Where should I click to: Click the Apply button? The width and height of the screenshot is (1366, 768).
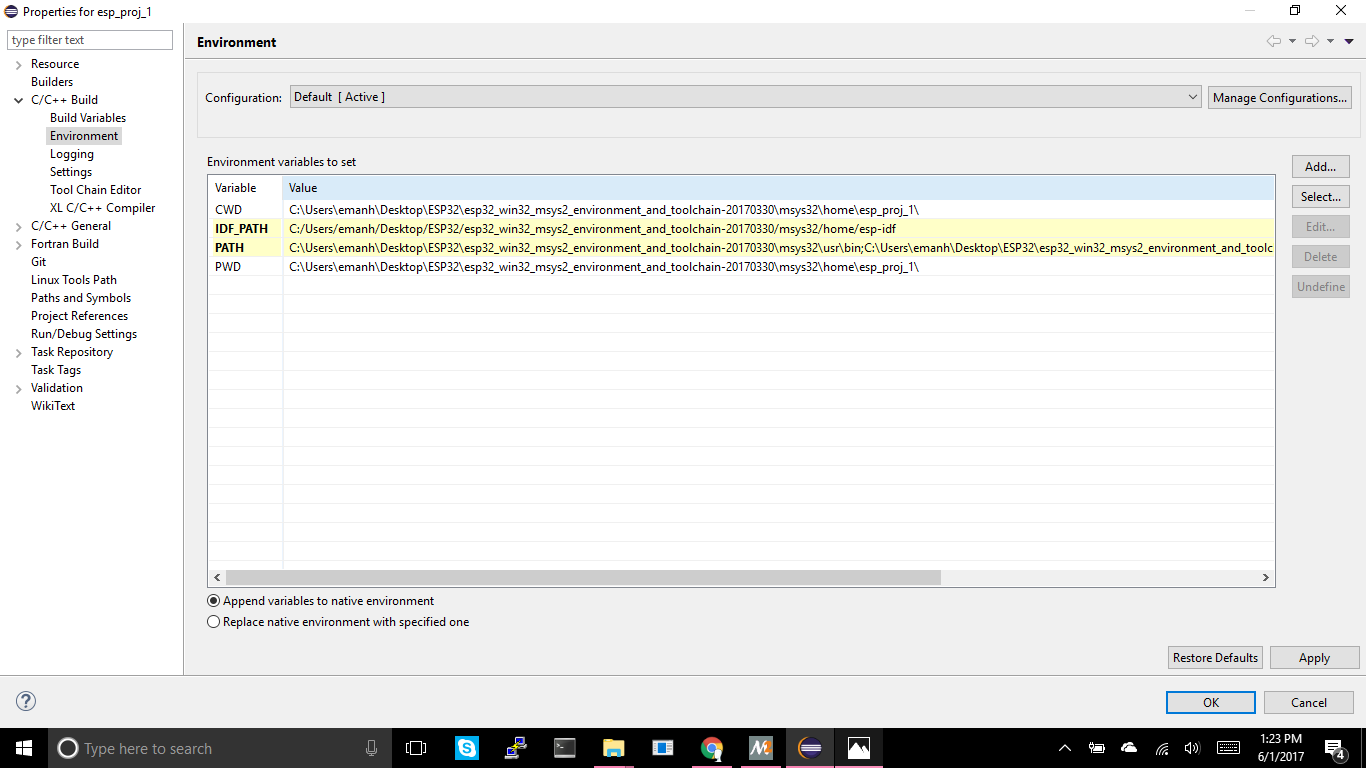(1314, 657)
